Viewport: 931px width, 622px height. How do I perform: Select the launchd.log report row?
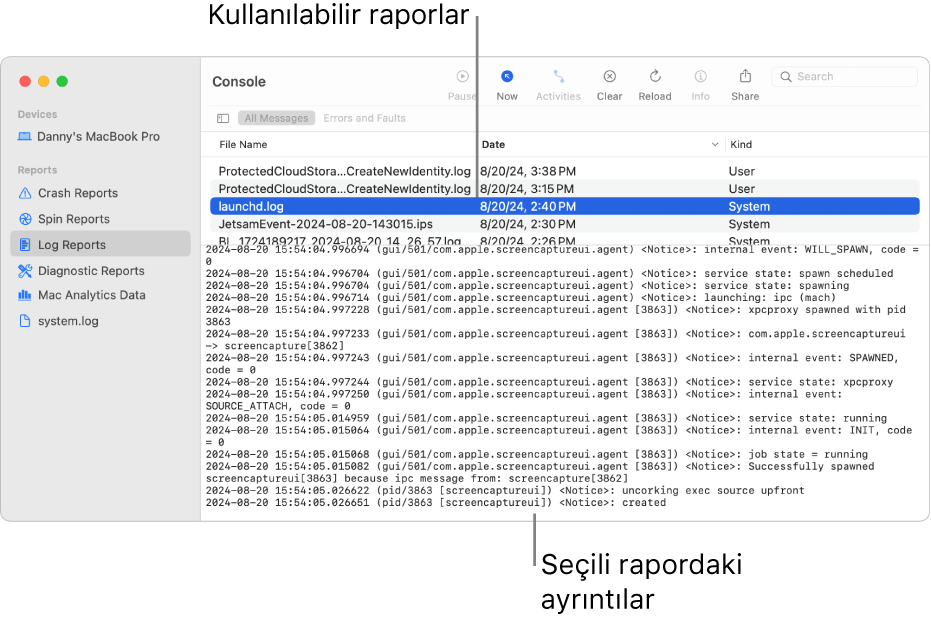[x=565, y=207]
